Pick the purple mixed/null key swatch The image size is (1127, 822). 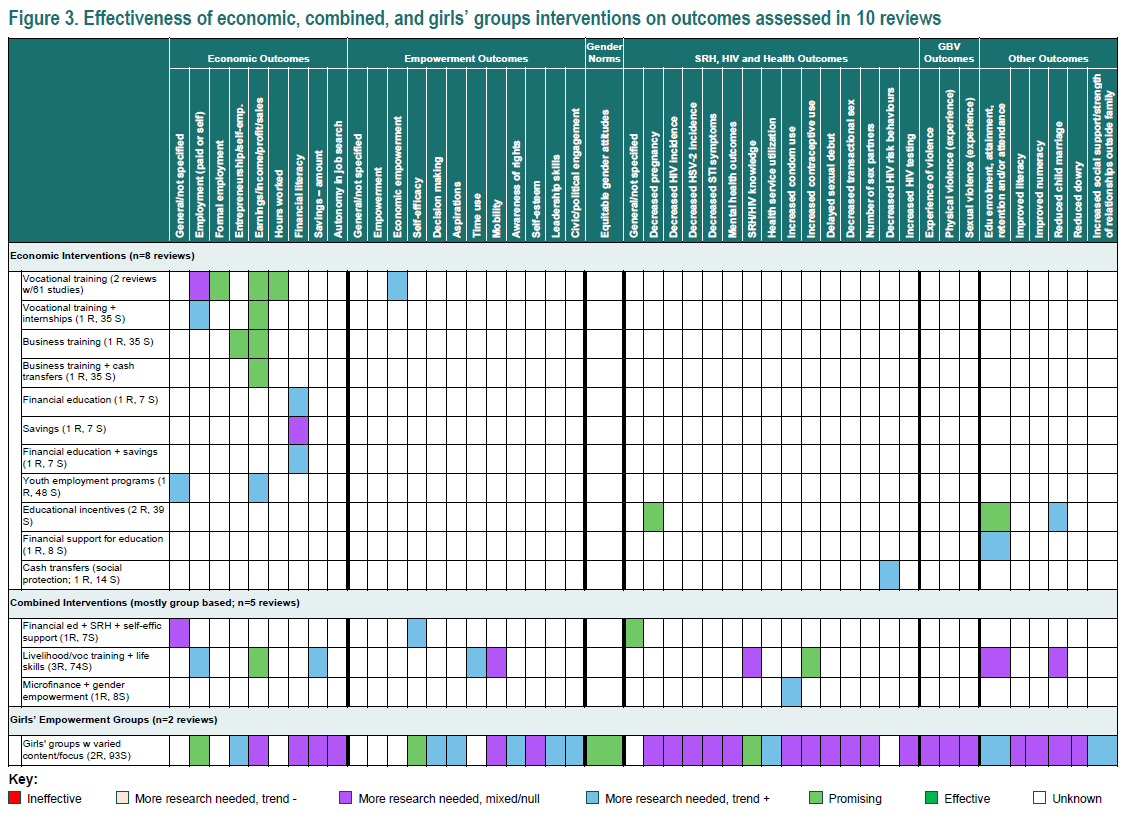coord(346,798)
